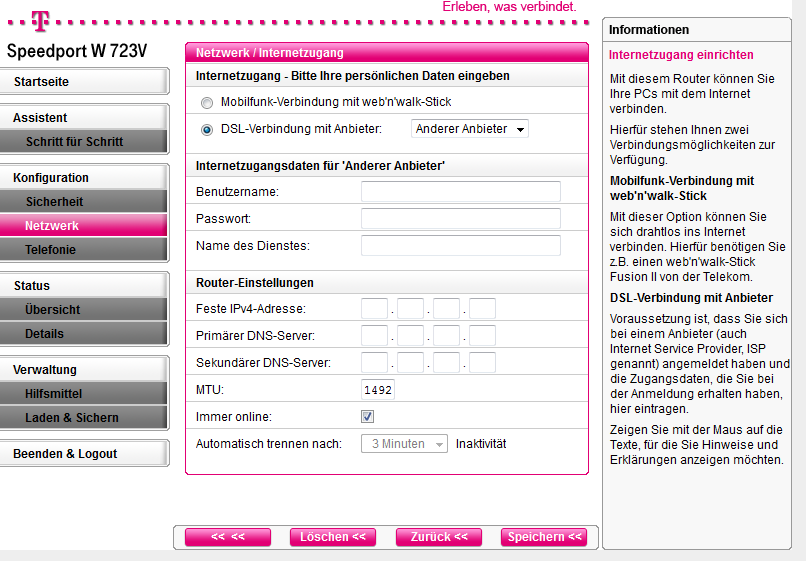
Task: Click third octet of Primärer DNS-Server
Action: [x=446, y=335]
